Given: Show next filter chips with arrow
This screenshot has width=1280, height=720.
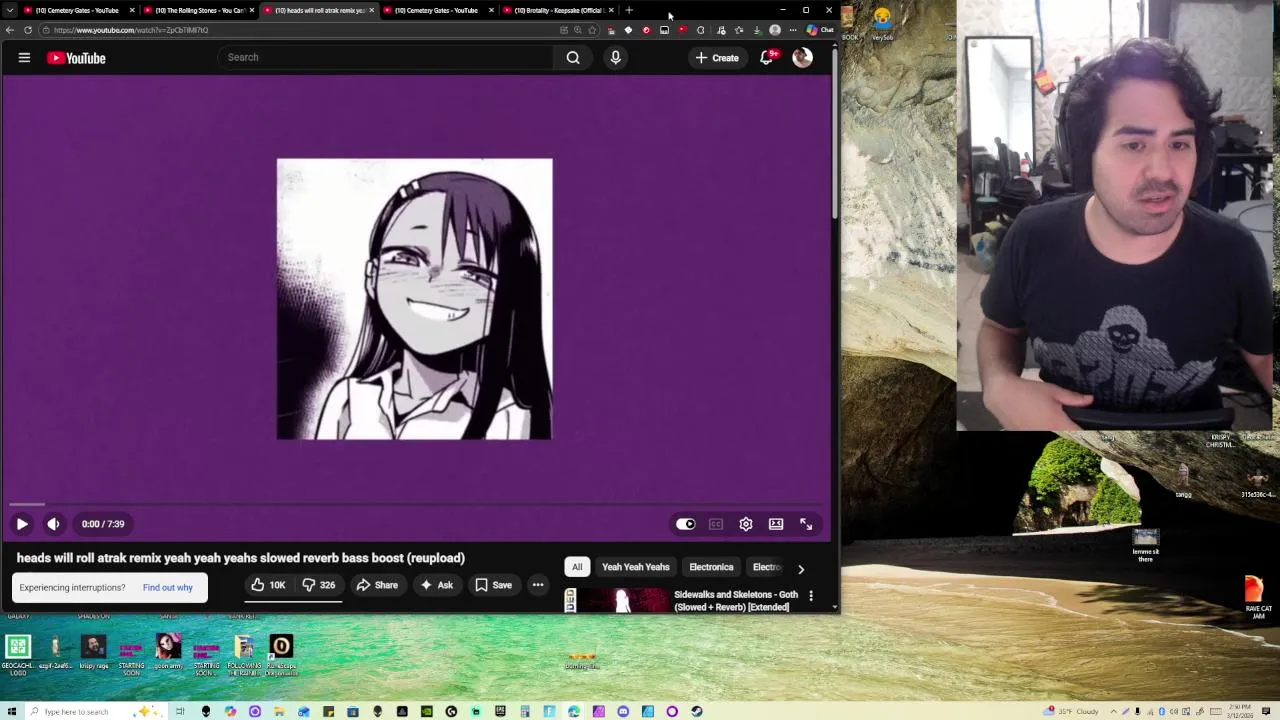Looking at the screenshot, I should click(x=801, y=569).
